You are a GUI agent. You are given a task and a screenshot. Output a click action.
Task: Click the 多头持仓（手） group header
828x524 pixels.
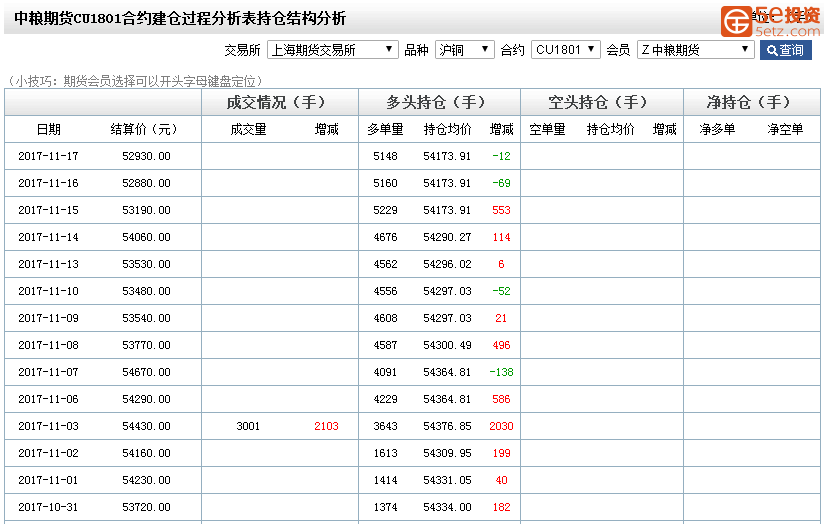click(x=436, y=102)
